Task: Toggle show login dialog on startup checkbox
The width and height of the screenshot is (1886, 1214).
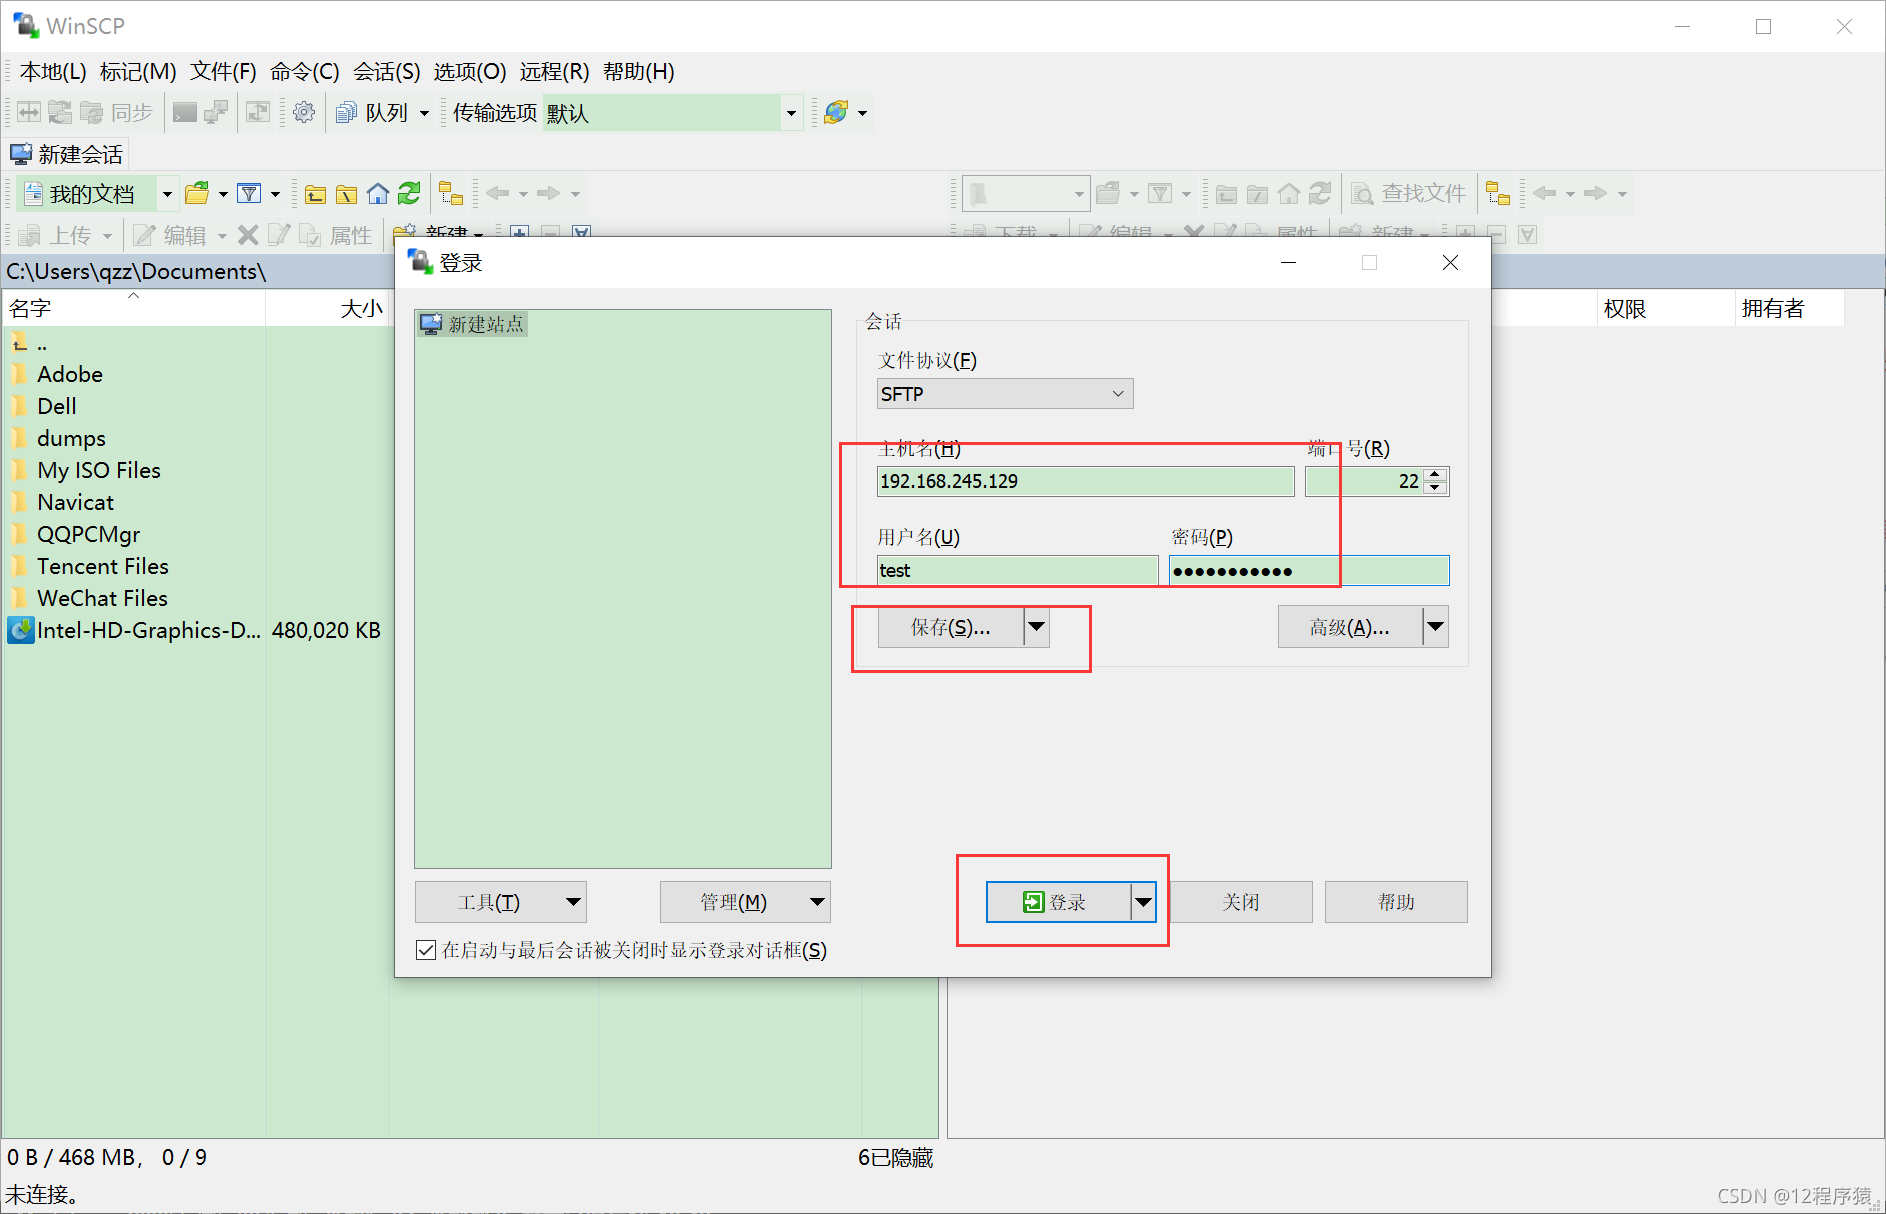Action: (426, 950)
